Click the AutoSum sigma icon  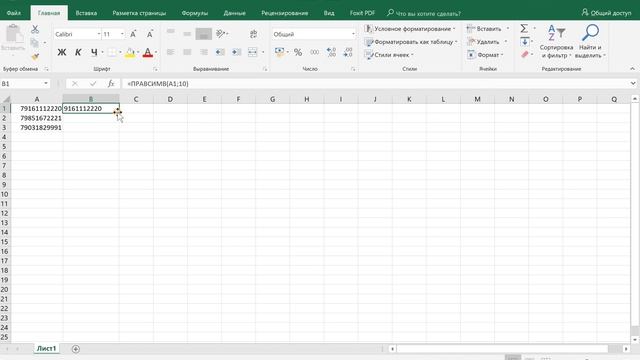(x=524, y=29)
